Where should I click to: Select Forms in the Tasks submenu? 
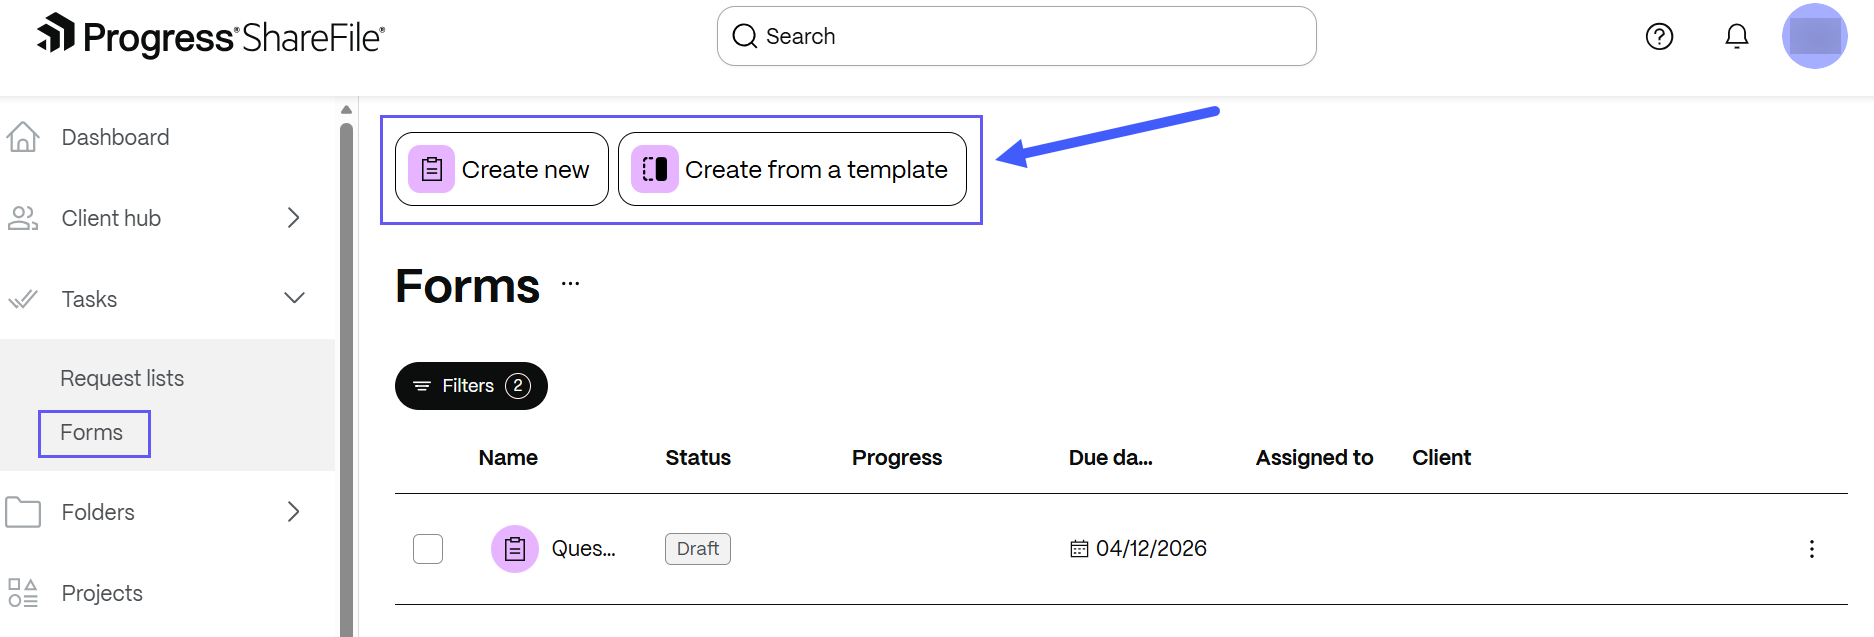[92, 433]
